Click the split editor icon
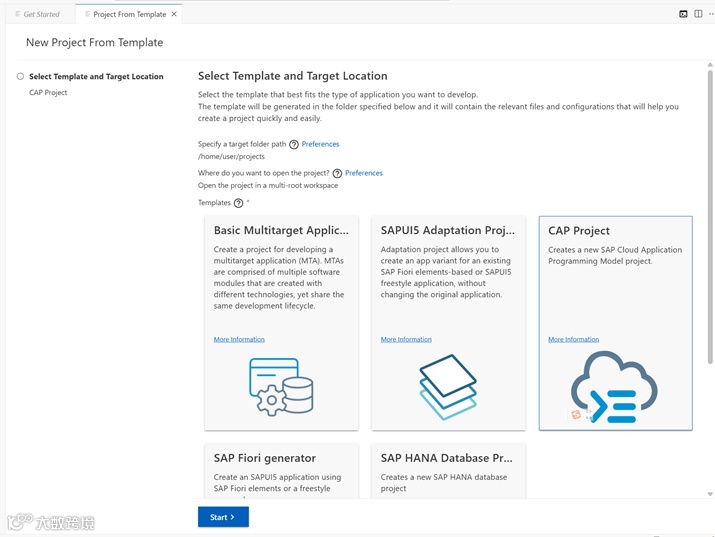Image resolution: width=715 pixels, height=537 pixels. click(x=698, y=14)
